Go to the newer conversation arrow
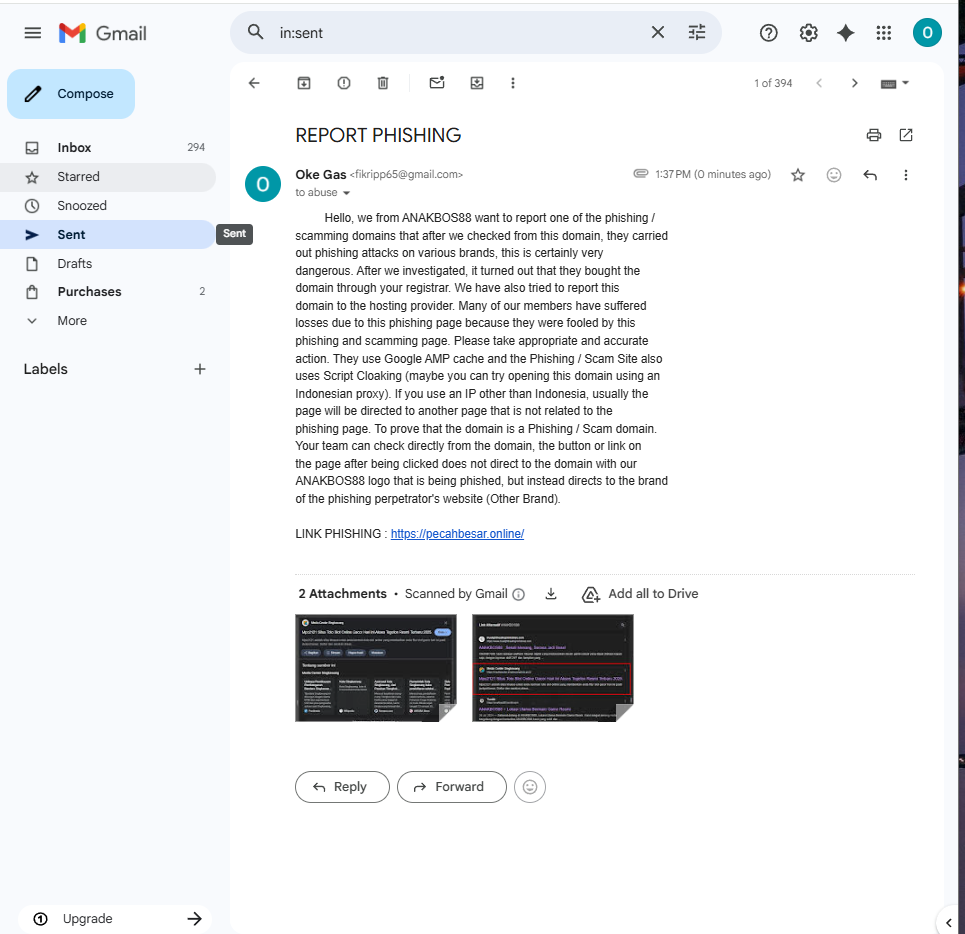965x934 pixels. click(819, 83)
